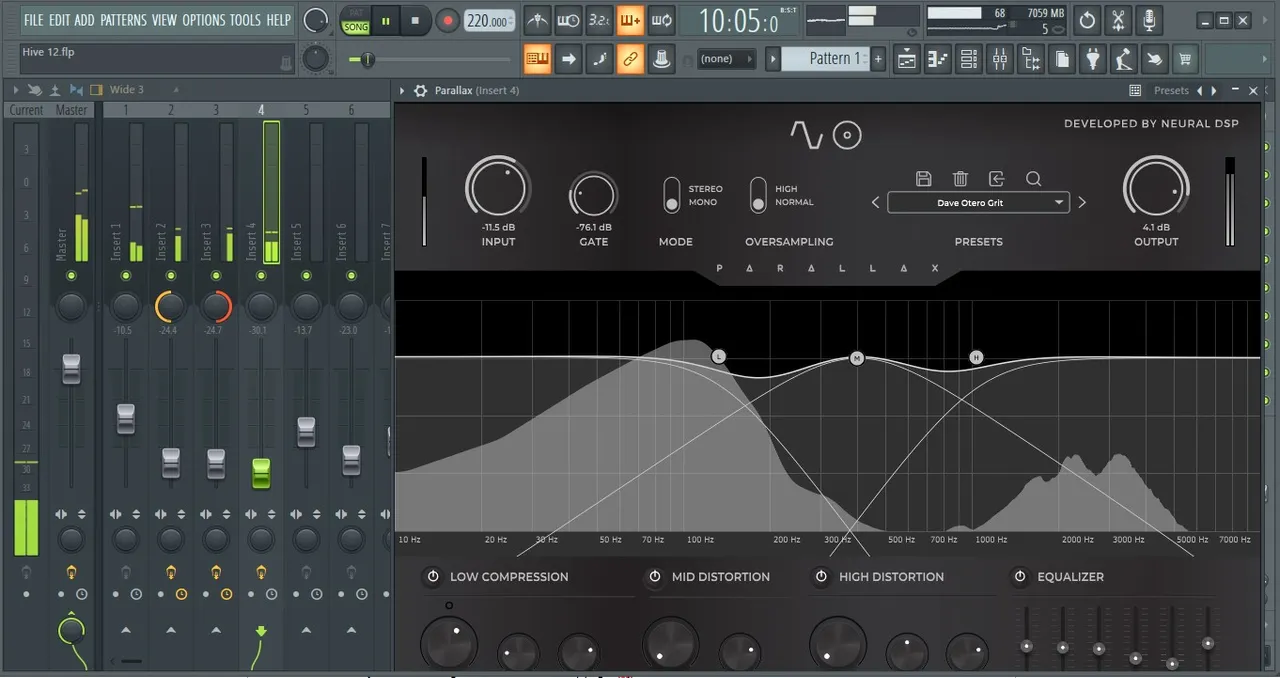Click the H crossover node on graph
The width and height of the screenshot is (1280, 678).
977,357
